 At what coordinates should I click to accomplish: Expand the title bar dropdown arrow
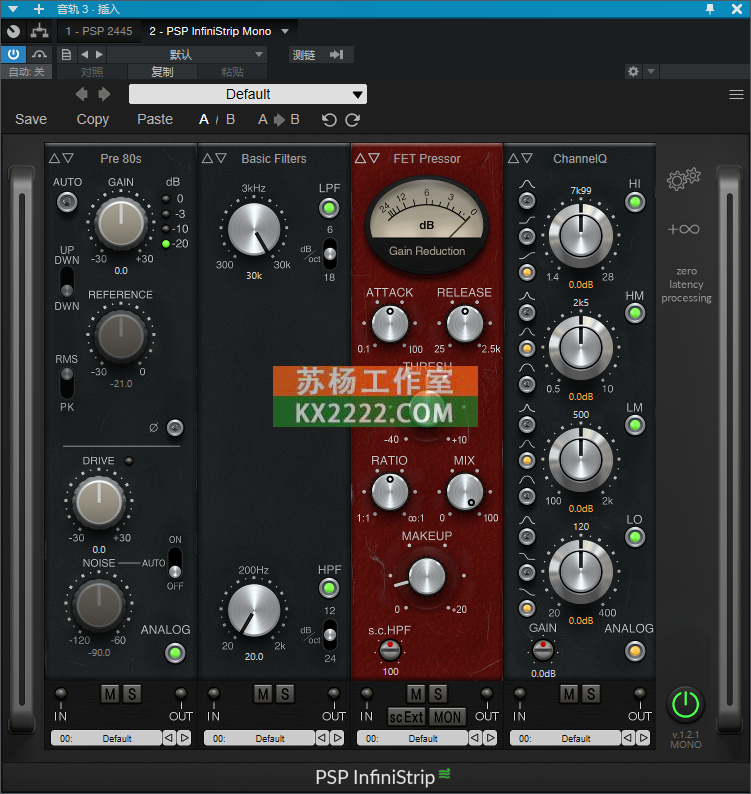pyautogui.click(x=13, y=9)
